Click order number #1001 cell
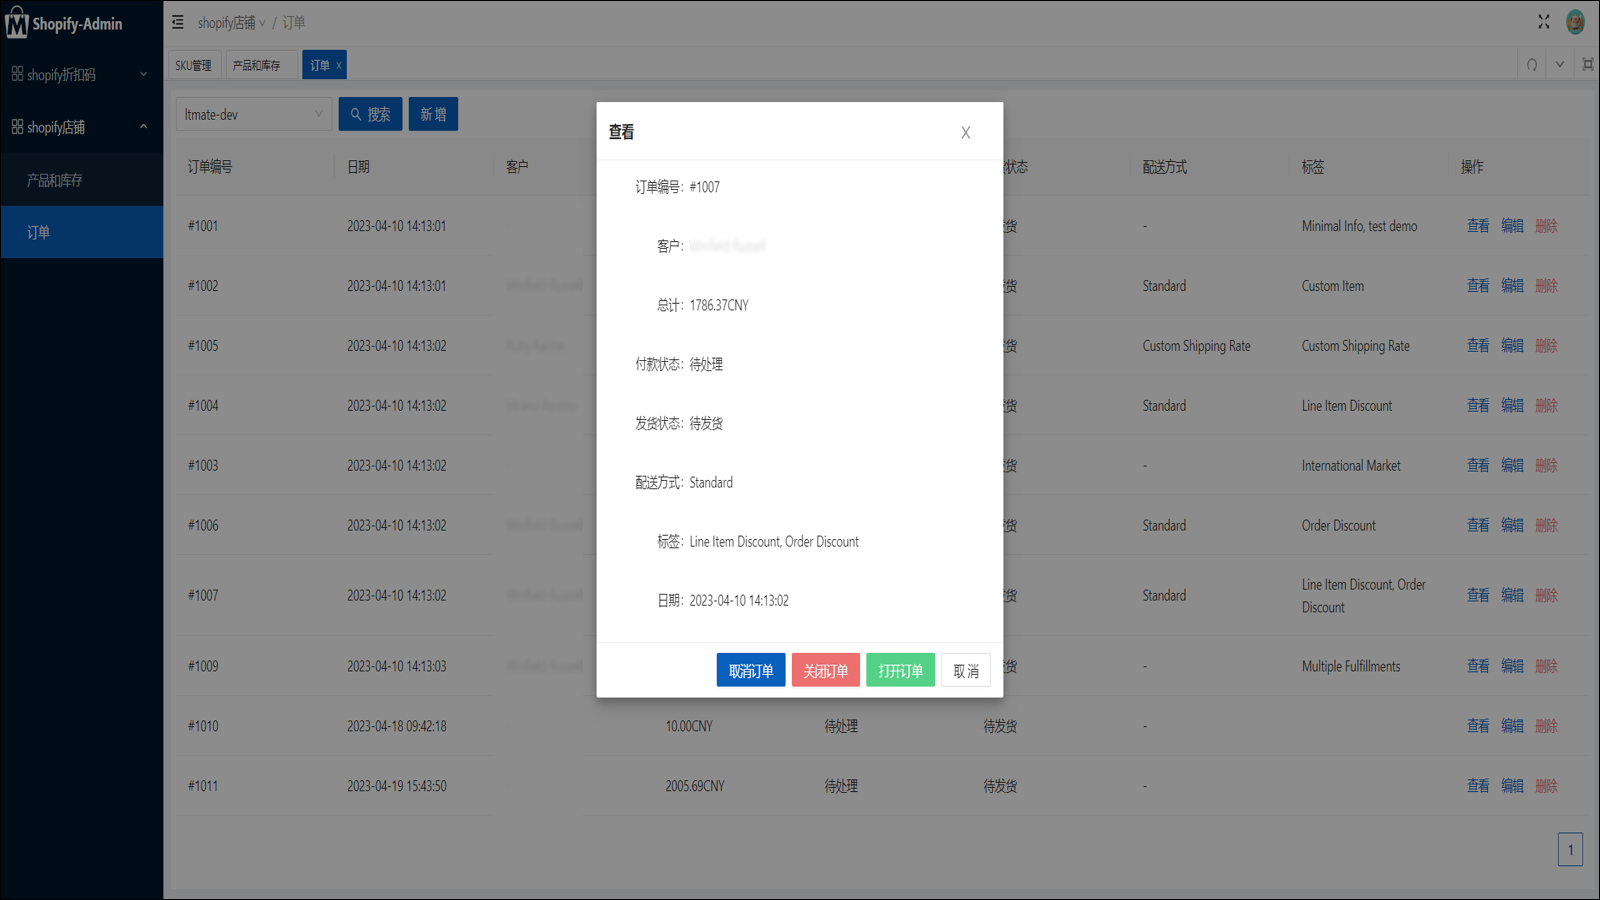 pyautogui.click(x=203, y=226)
